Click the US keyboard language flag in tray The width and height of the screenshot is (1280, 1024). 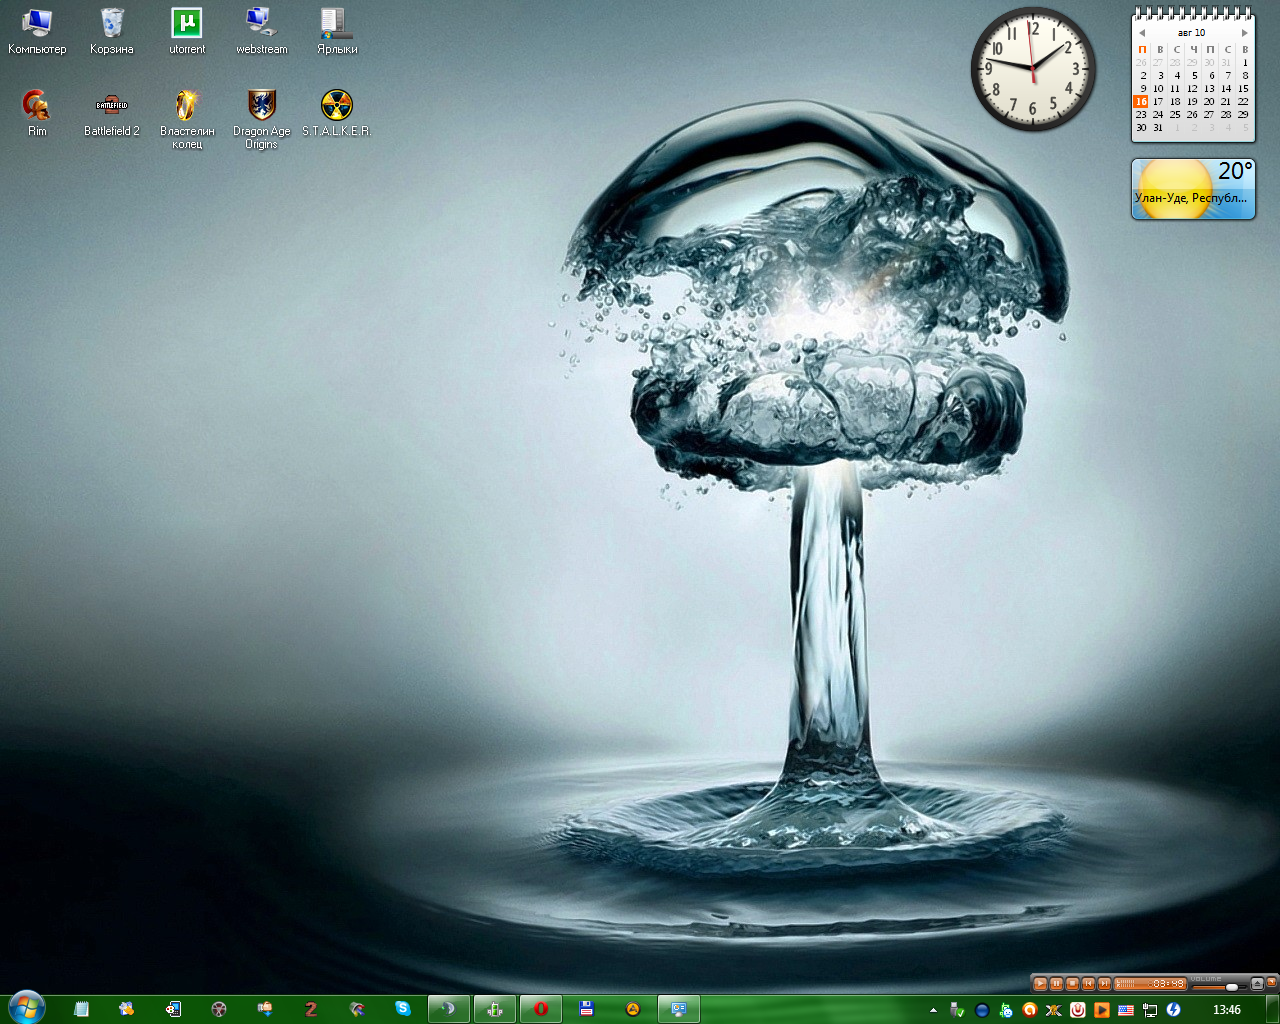click(x=1126, y=1010)
